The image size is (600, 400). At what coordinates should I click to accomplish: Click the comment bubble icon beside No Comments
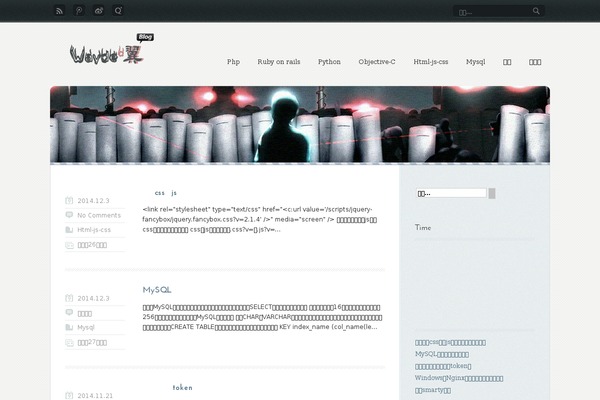point(69,215)
